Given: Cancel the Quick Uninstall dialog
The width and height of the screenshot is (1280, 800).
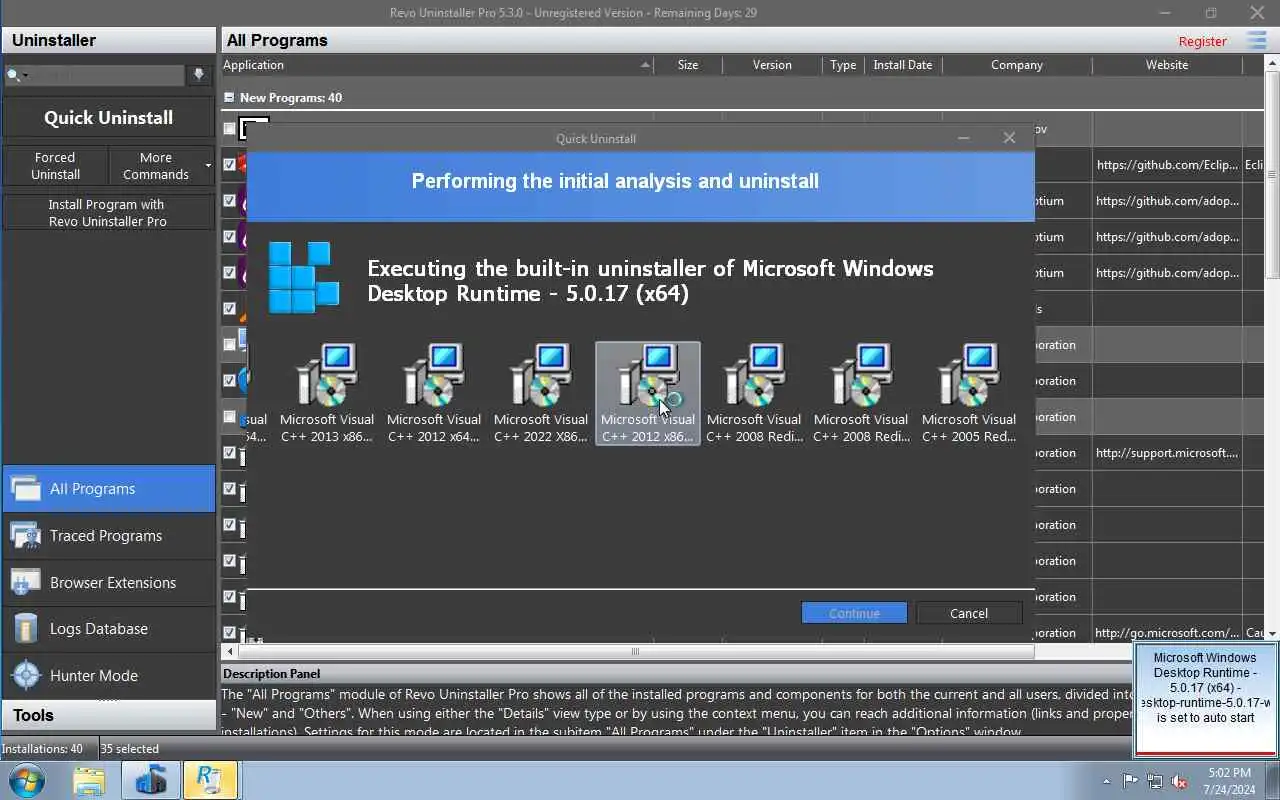Looking at the screenshot, I should [x=969, y=613].
